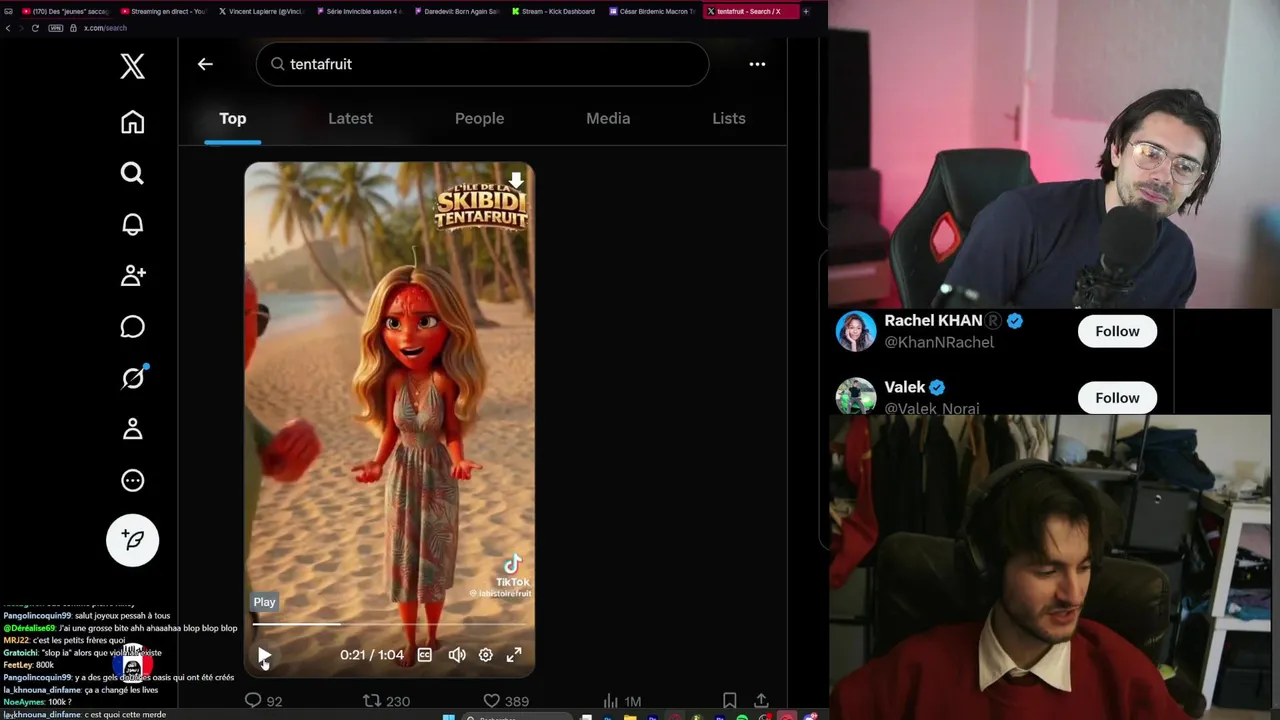1280x720 pixels.
Task: Open Spotify from the taskbar
Action: pos(742,716)
